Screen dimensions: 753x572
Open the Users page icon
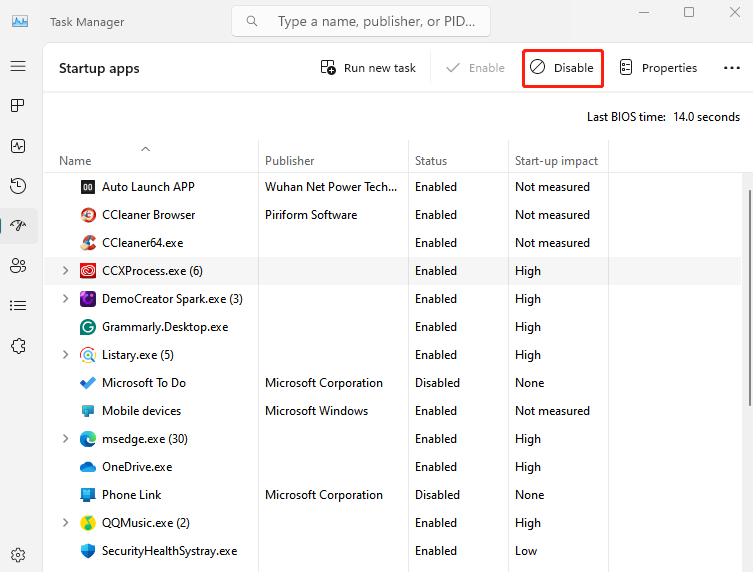[18, 265]
